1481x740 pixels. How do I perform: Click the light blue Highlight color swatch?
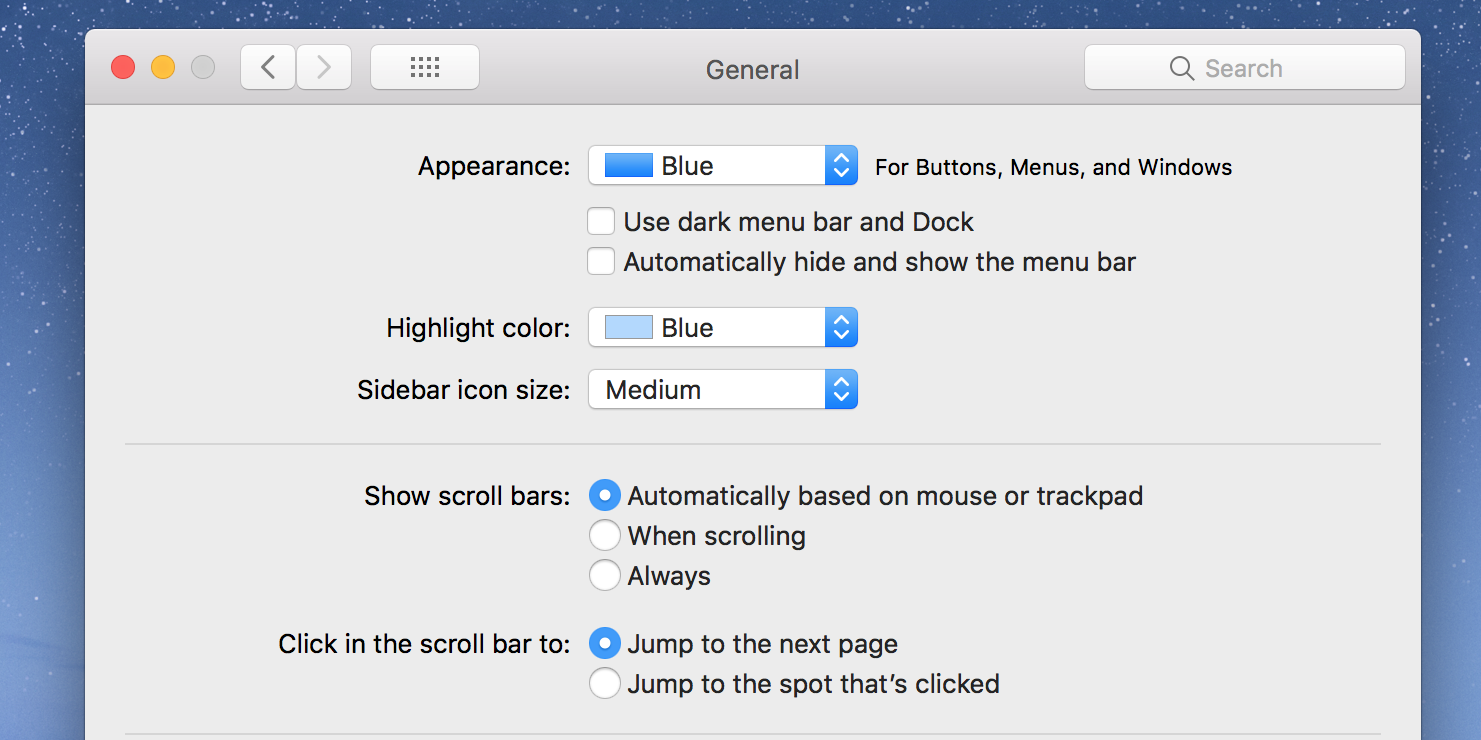(x=629, y=328)
